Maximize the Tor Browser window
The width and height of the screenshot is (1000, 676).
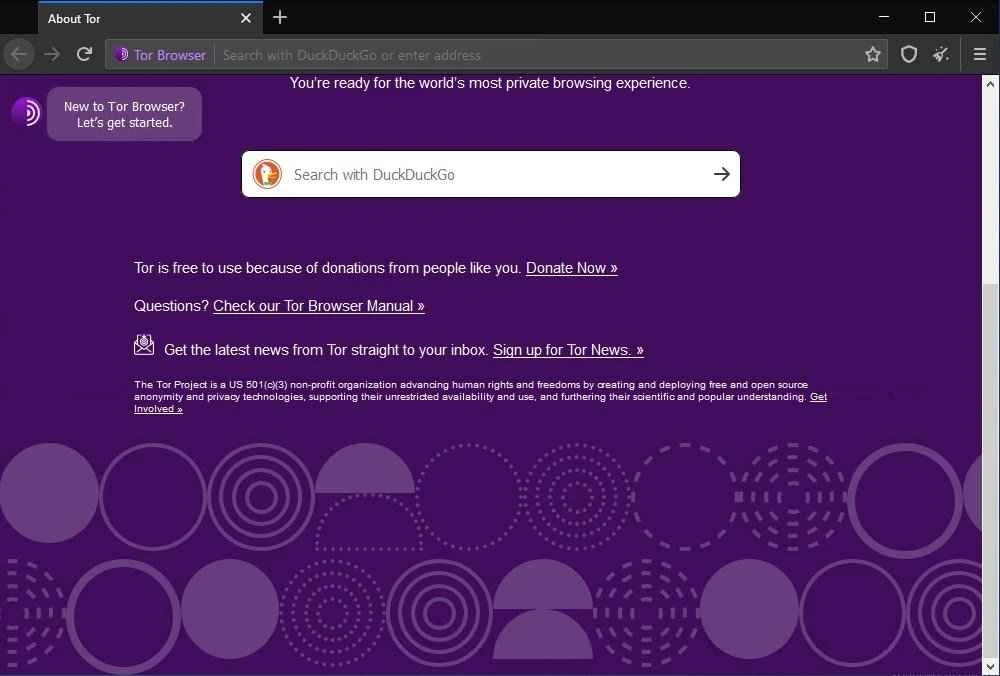(930, 17)
